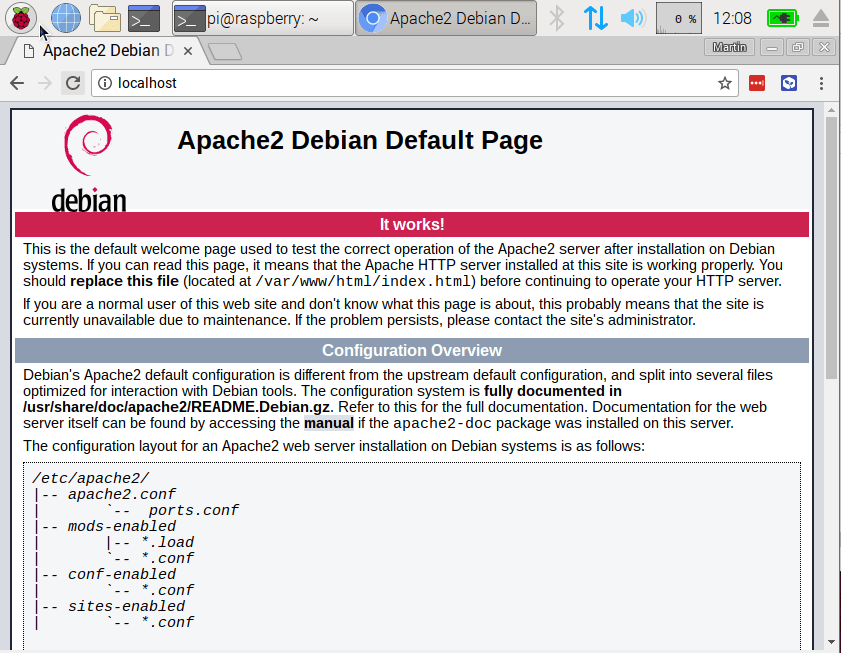This screenshot has height=653, width=841.
Task: Launch the terminal from the panel launcher
Action: [x=144, y=18]
